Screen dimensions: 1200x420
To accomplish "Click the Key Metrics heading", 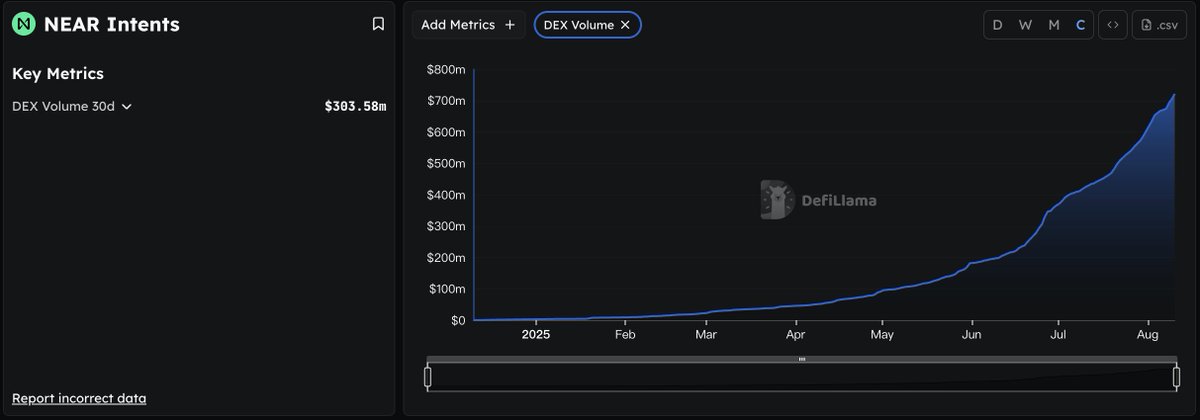I will point(58,74).
